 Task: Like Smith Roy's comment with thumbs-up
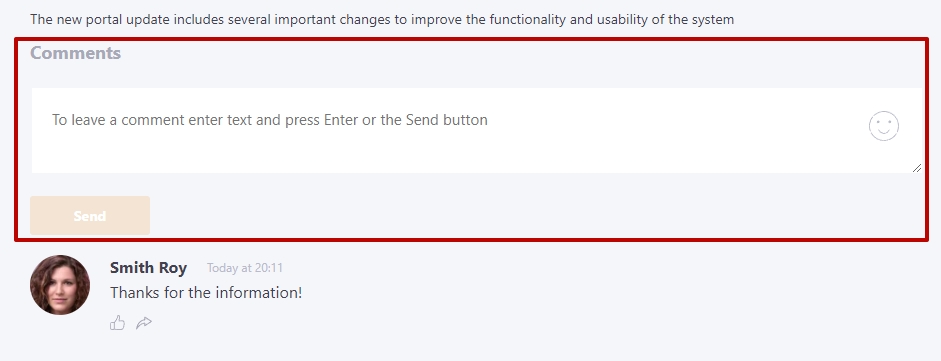(118, 323)
